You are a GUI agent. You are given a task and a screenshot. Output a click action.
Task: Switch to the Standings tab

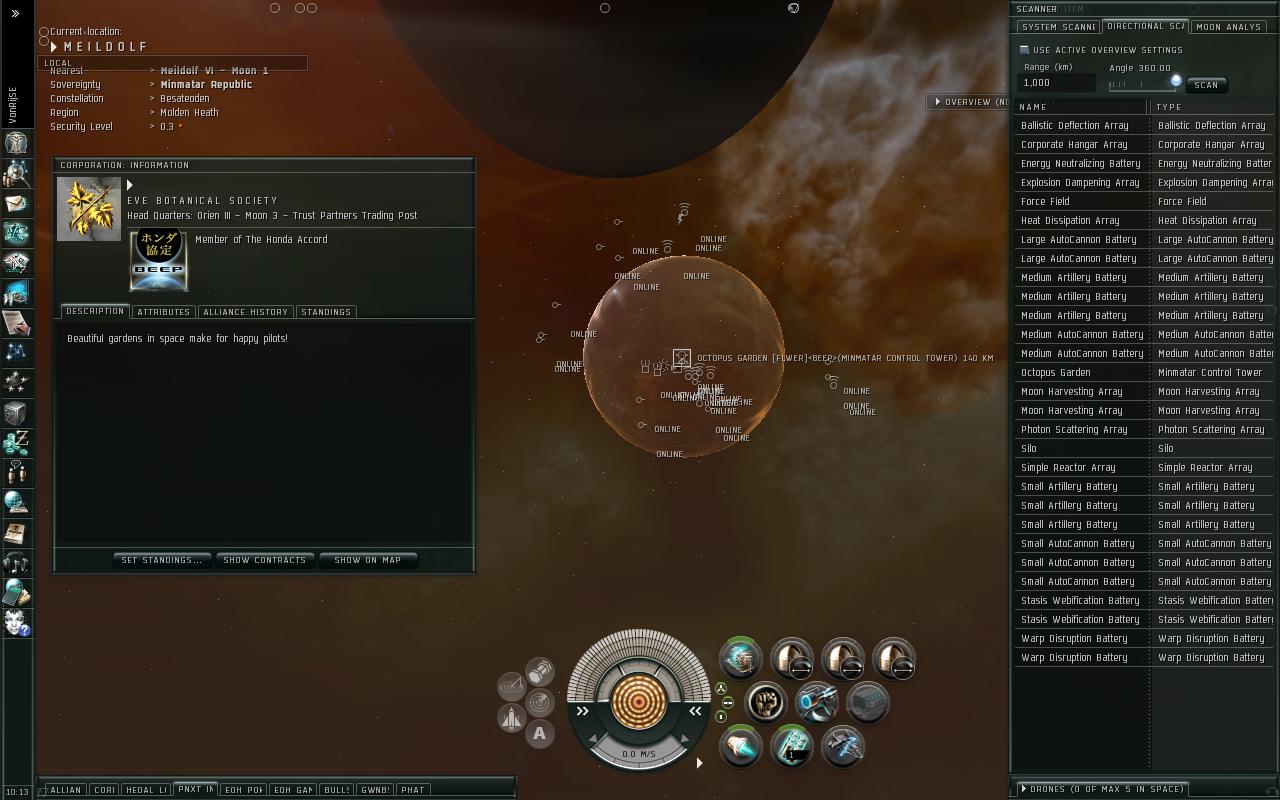(326, 312)
